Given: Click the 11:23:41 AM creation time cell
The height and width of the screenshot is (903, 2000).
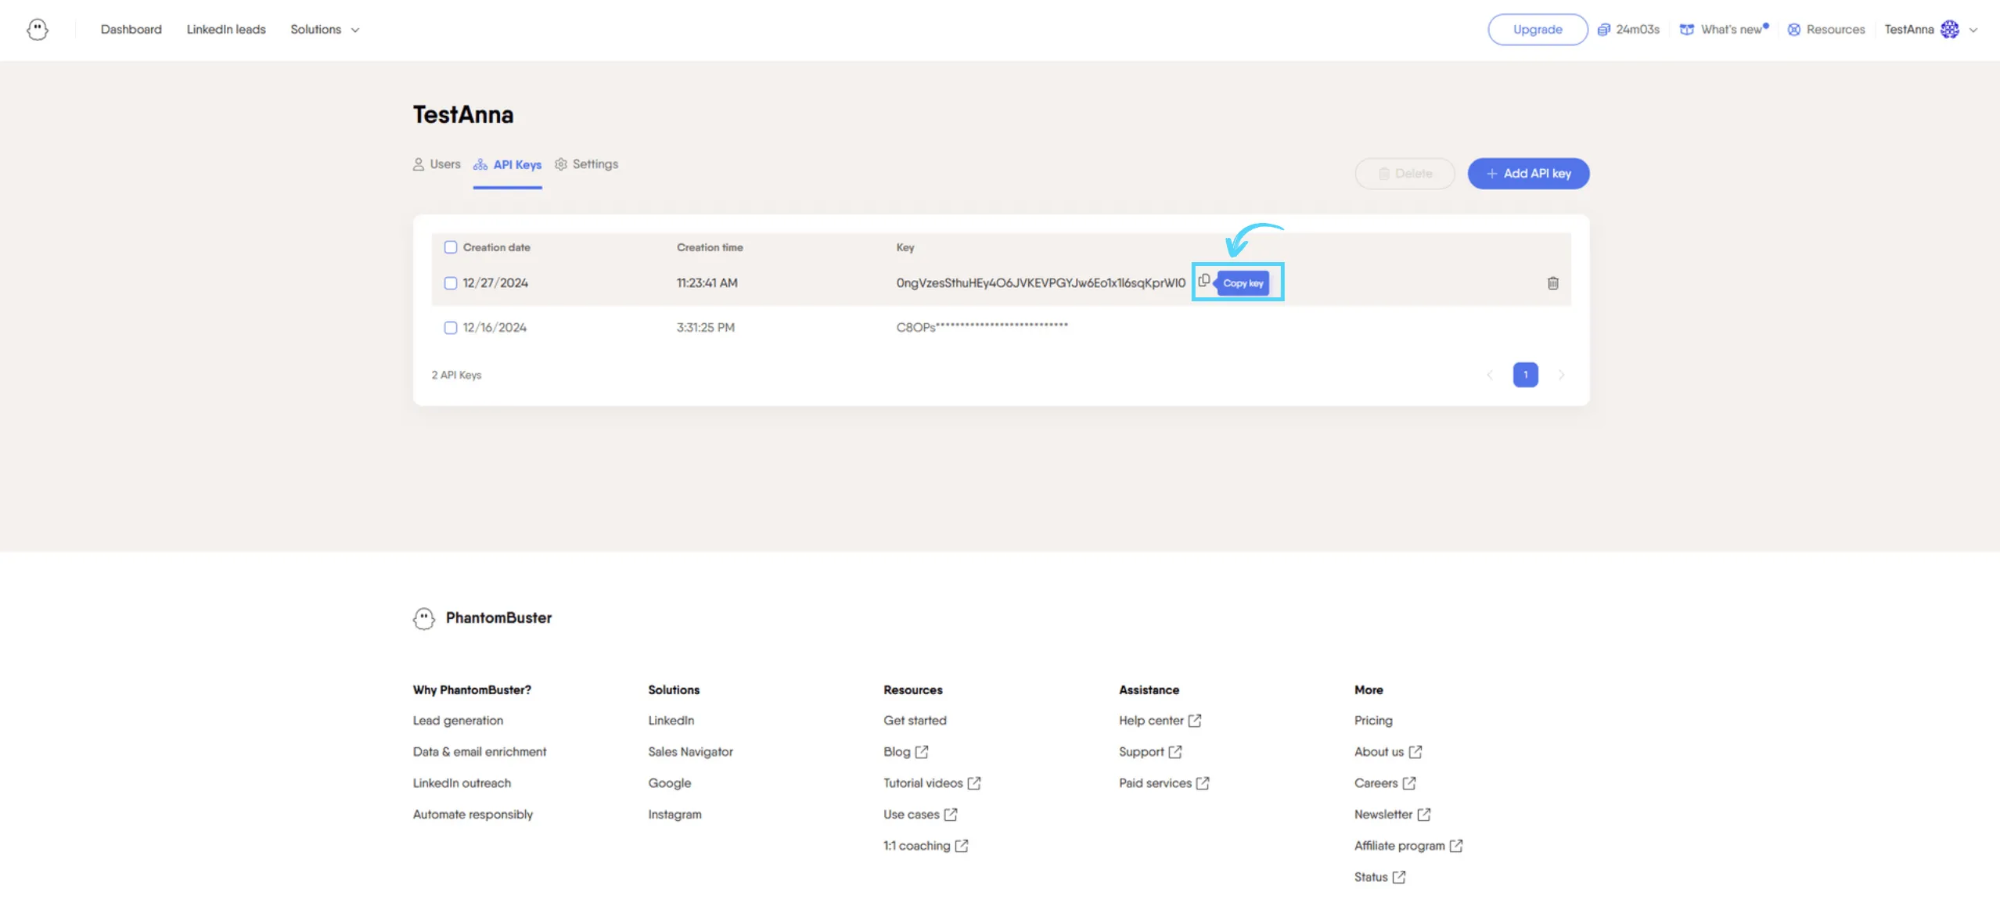Looking at the screenshot, I should pyautogui.click(x=707, y=284).
